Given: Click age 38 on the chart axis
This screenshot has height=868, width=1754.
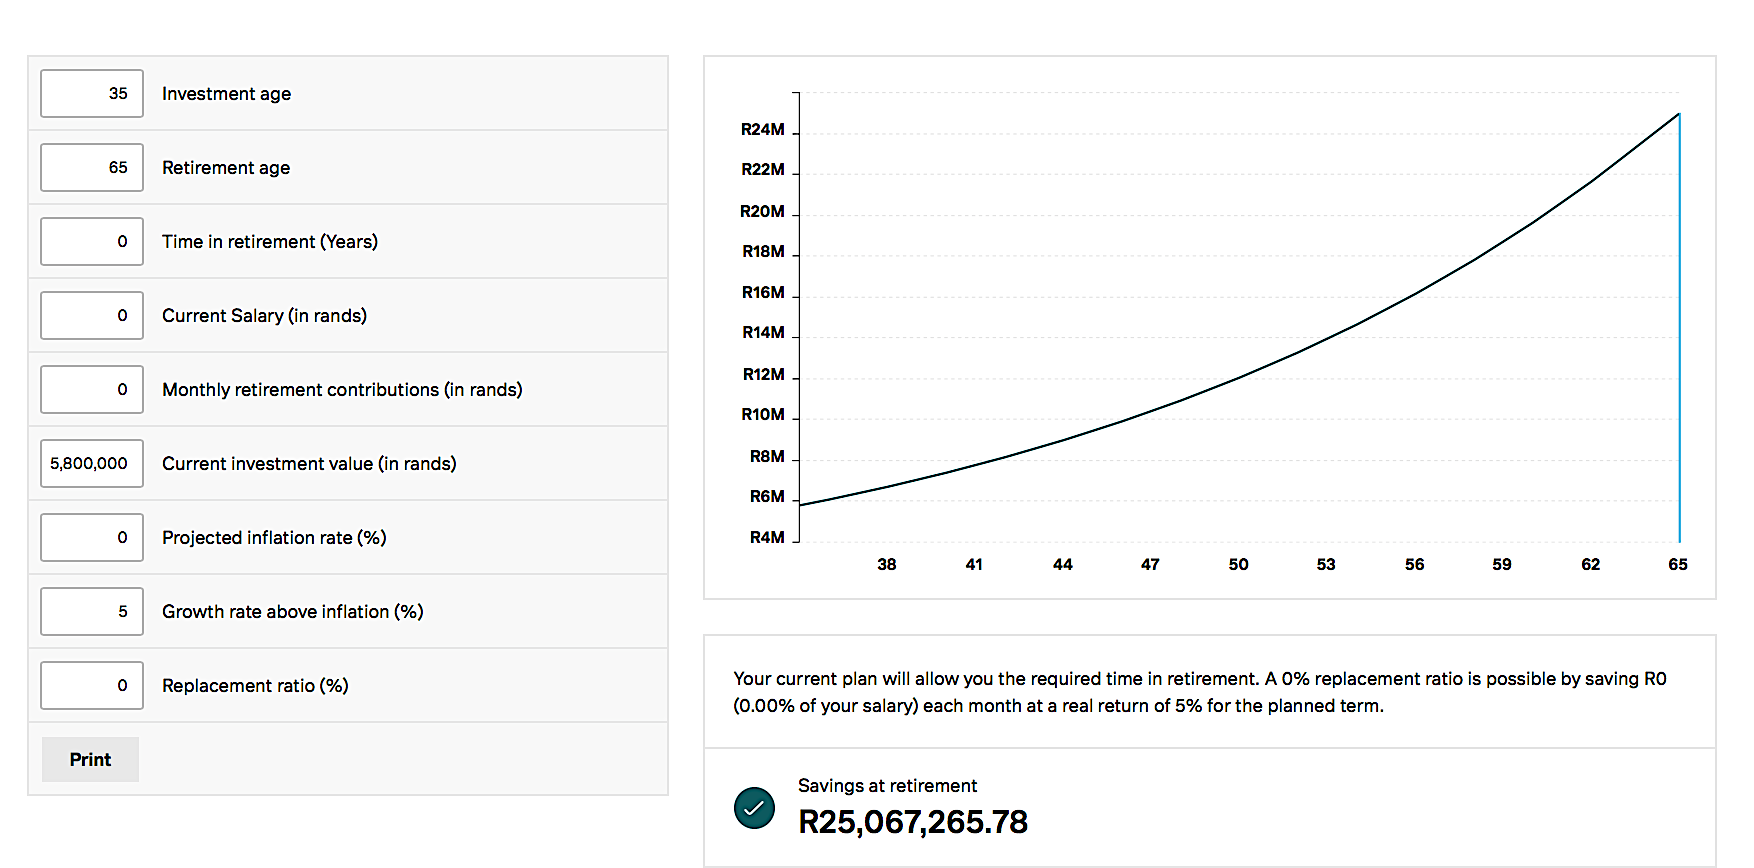Looking at the screenshot, I should [887, 565].
